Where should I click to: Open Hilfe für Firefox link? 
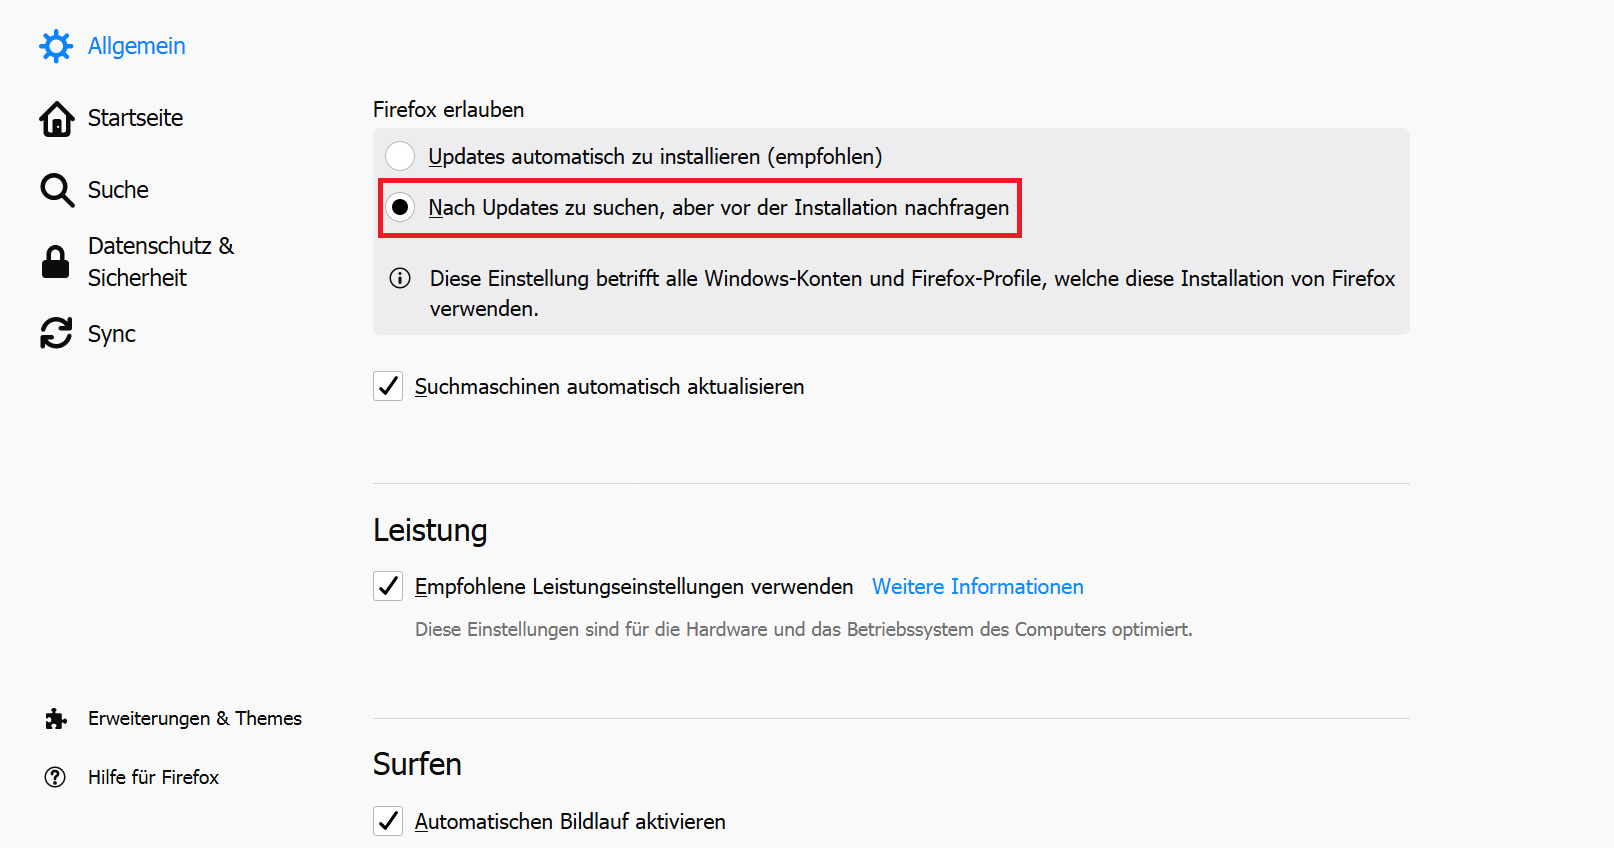tap(153, 777)
